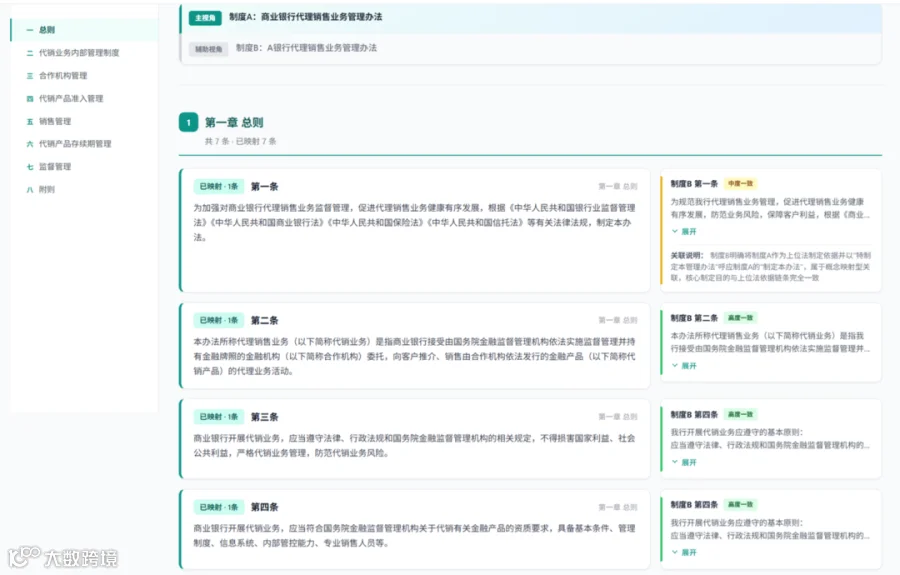Click 已映射·1条 badge on 第一条
This screenshot has width=900, height=575.
219,187
